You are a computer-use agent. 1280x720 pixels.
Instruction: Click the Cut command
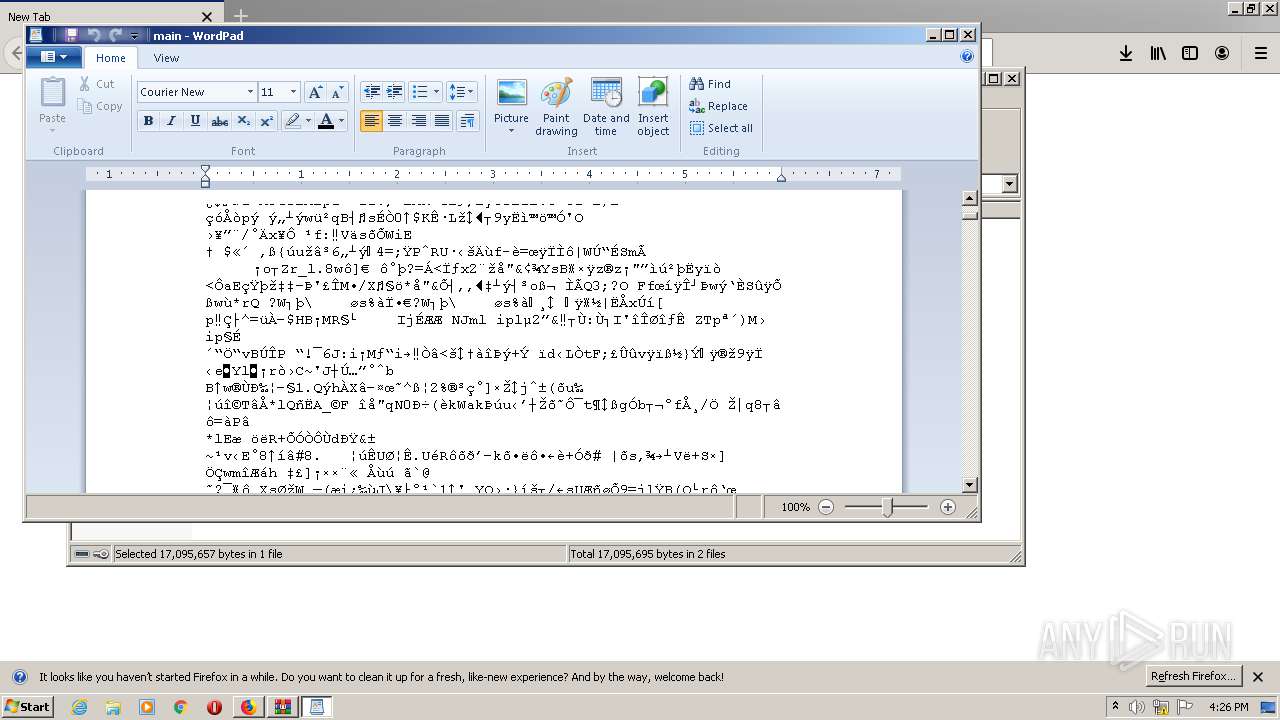click(x=97, y=84)
